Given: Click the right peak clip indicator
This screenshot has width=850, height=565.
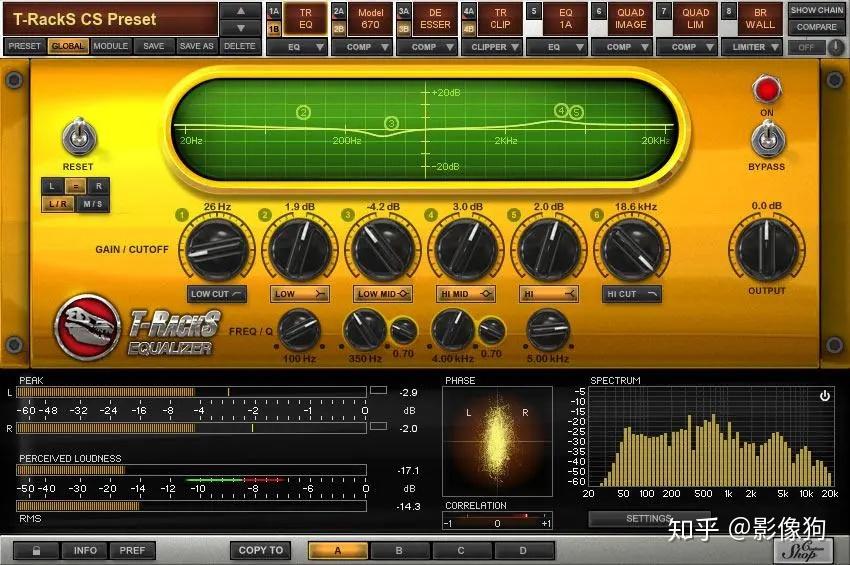Looking at the screenshot, I should 378,426.
